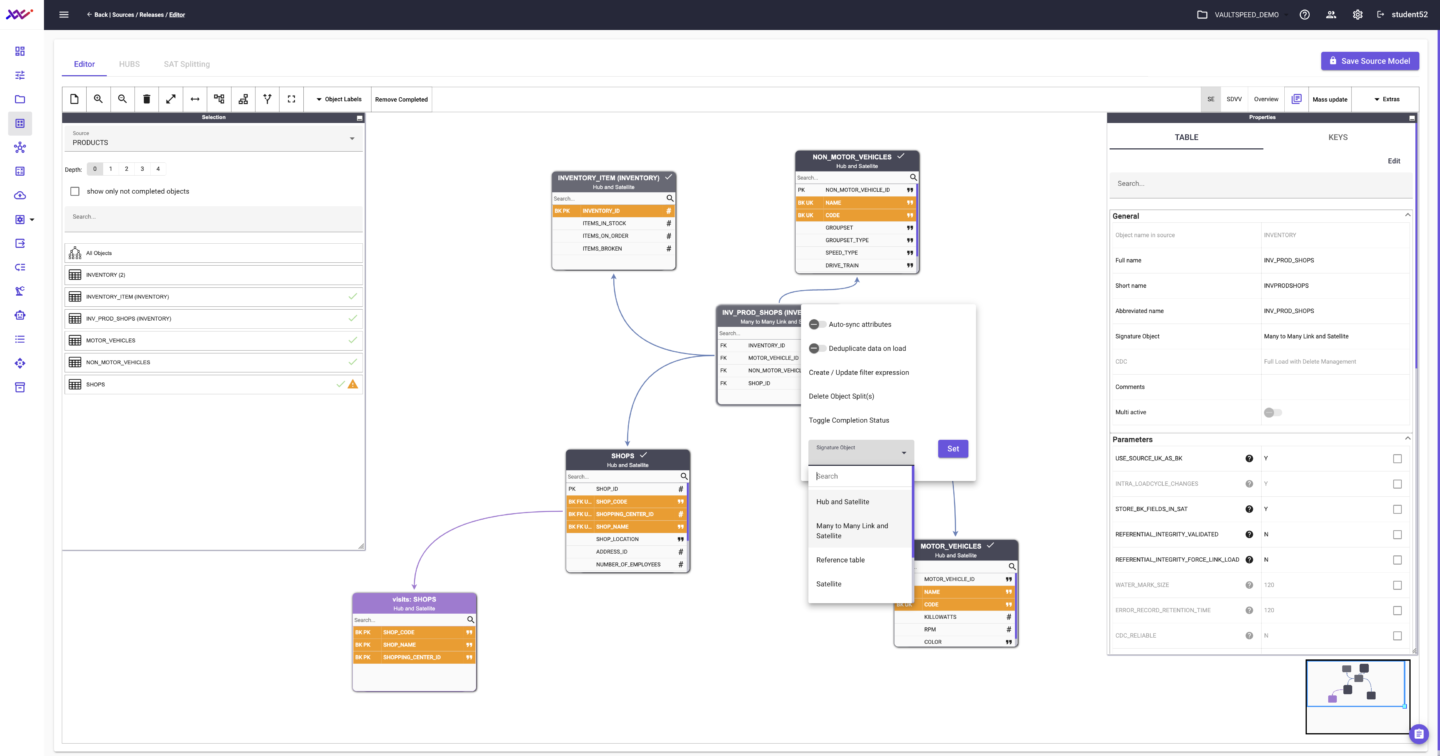Select the new document toolbar icon
This screenshot has width=1440, height=756.
[x=74, y=99]
